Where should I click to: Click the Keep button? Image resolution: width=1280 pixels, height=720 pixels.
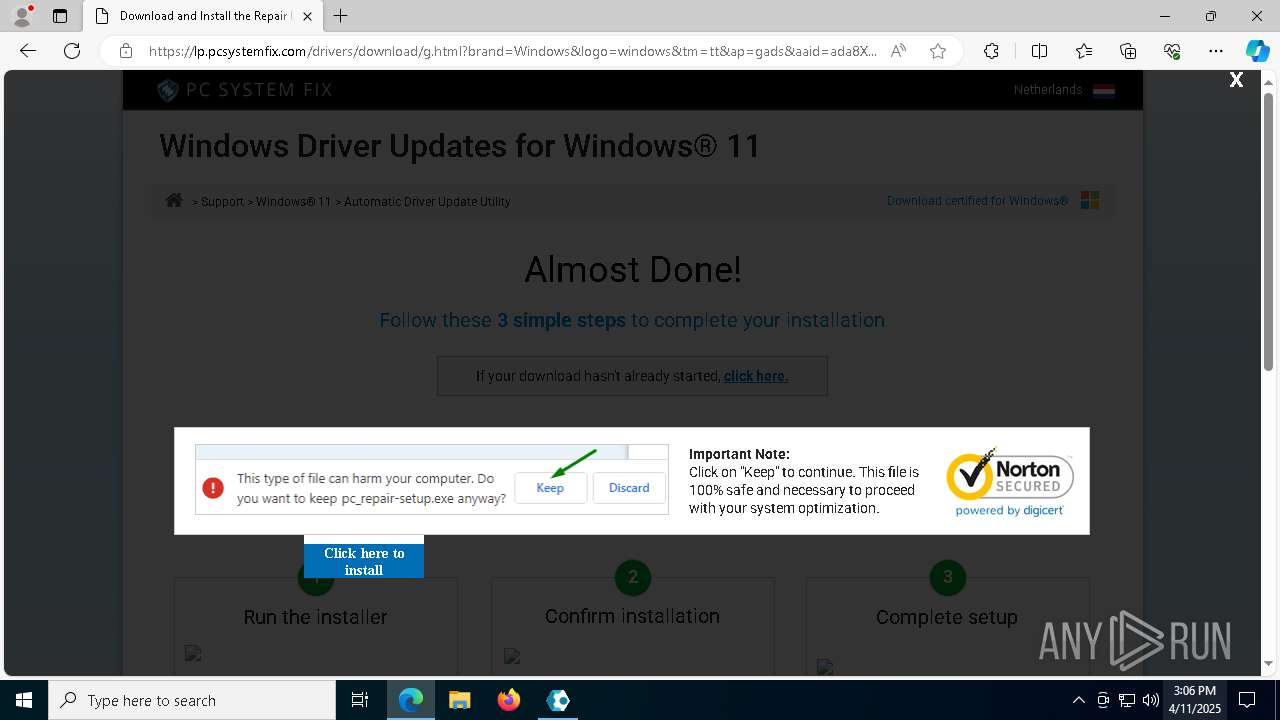click(550, 488)
